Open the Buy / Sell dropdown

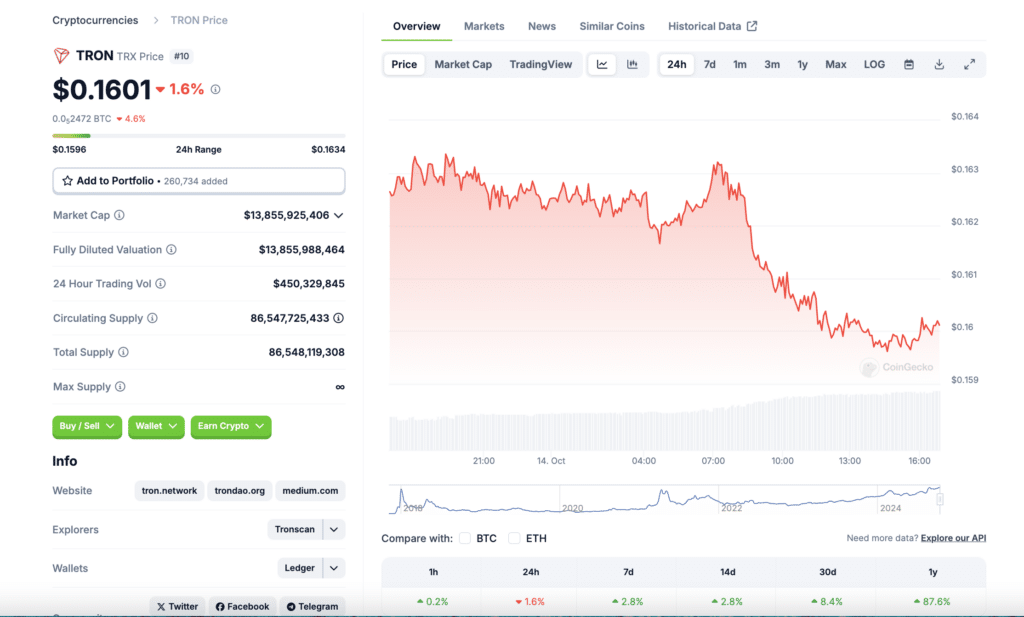87,426
